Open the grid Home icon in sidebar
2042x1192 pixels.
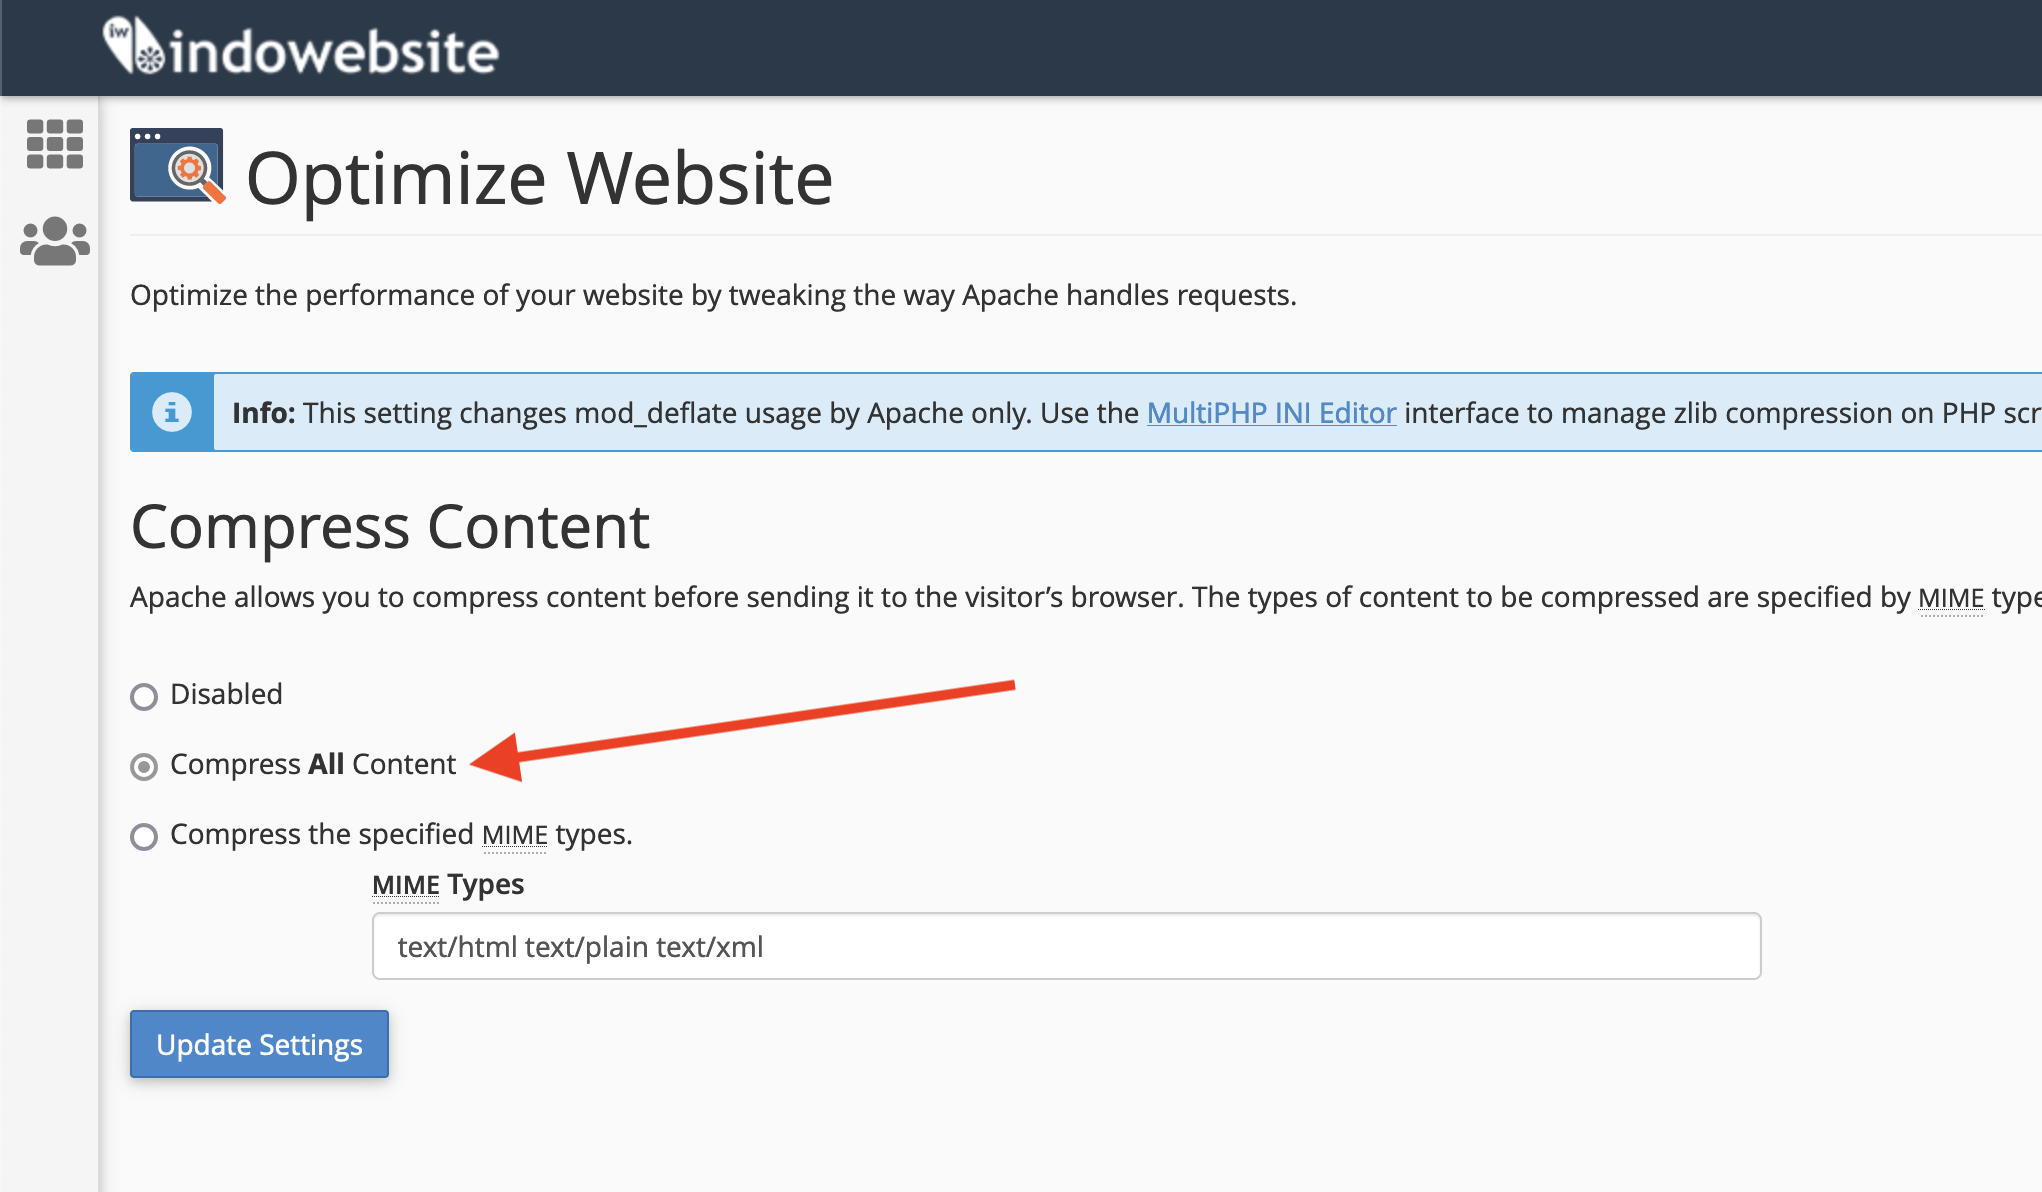pyautogui.click(x=55, y=144)
